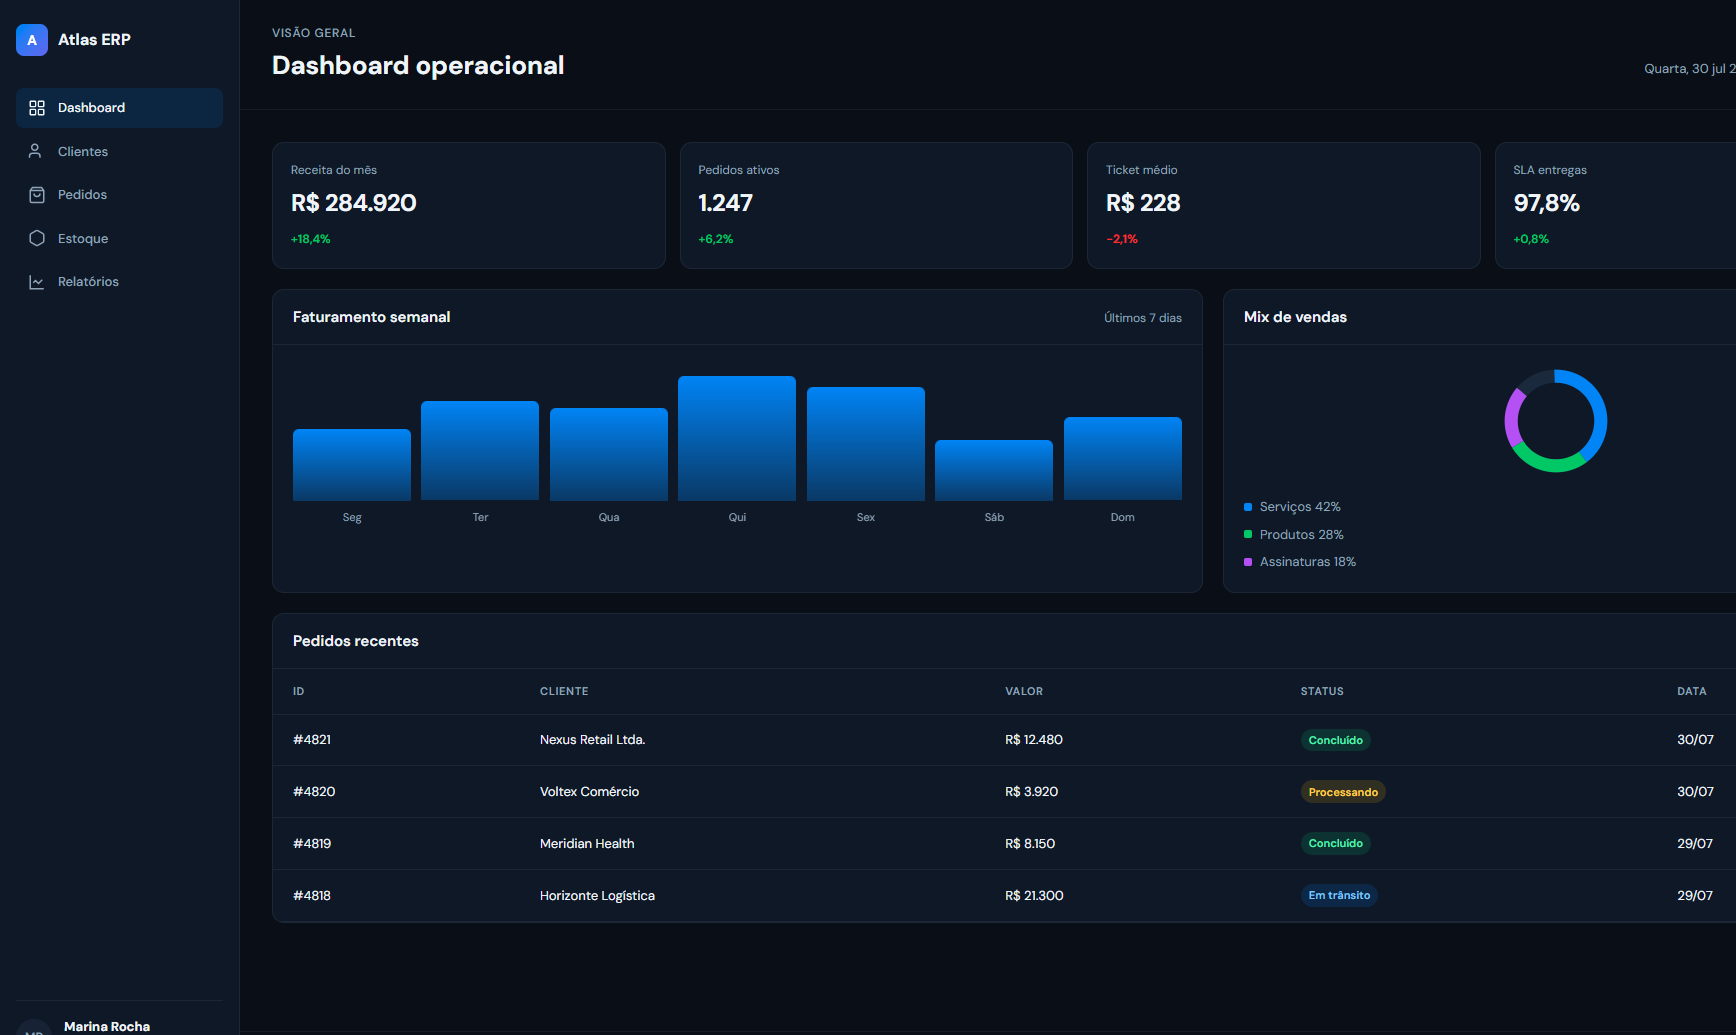Click the Estoque hexagon icon

pos(37,238)
